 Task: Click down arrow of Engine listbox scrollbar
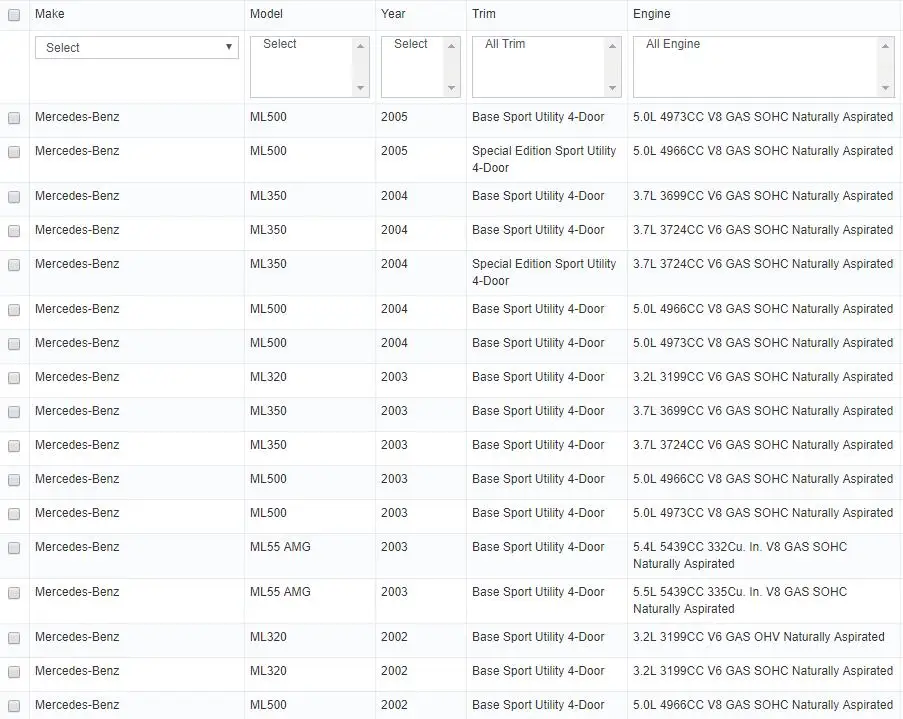(x=885, y=88)
